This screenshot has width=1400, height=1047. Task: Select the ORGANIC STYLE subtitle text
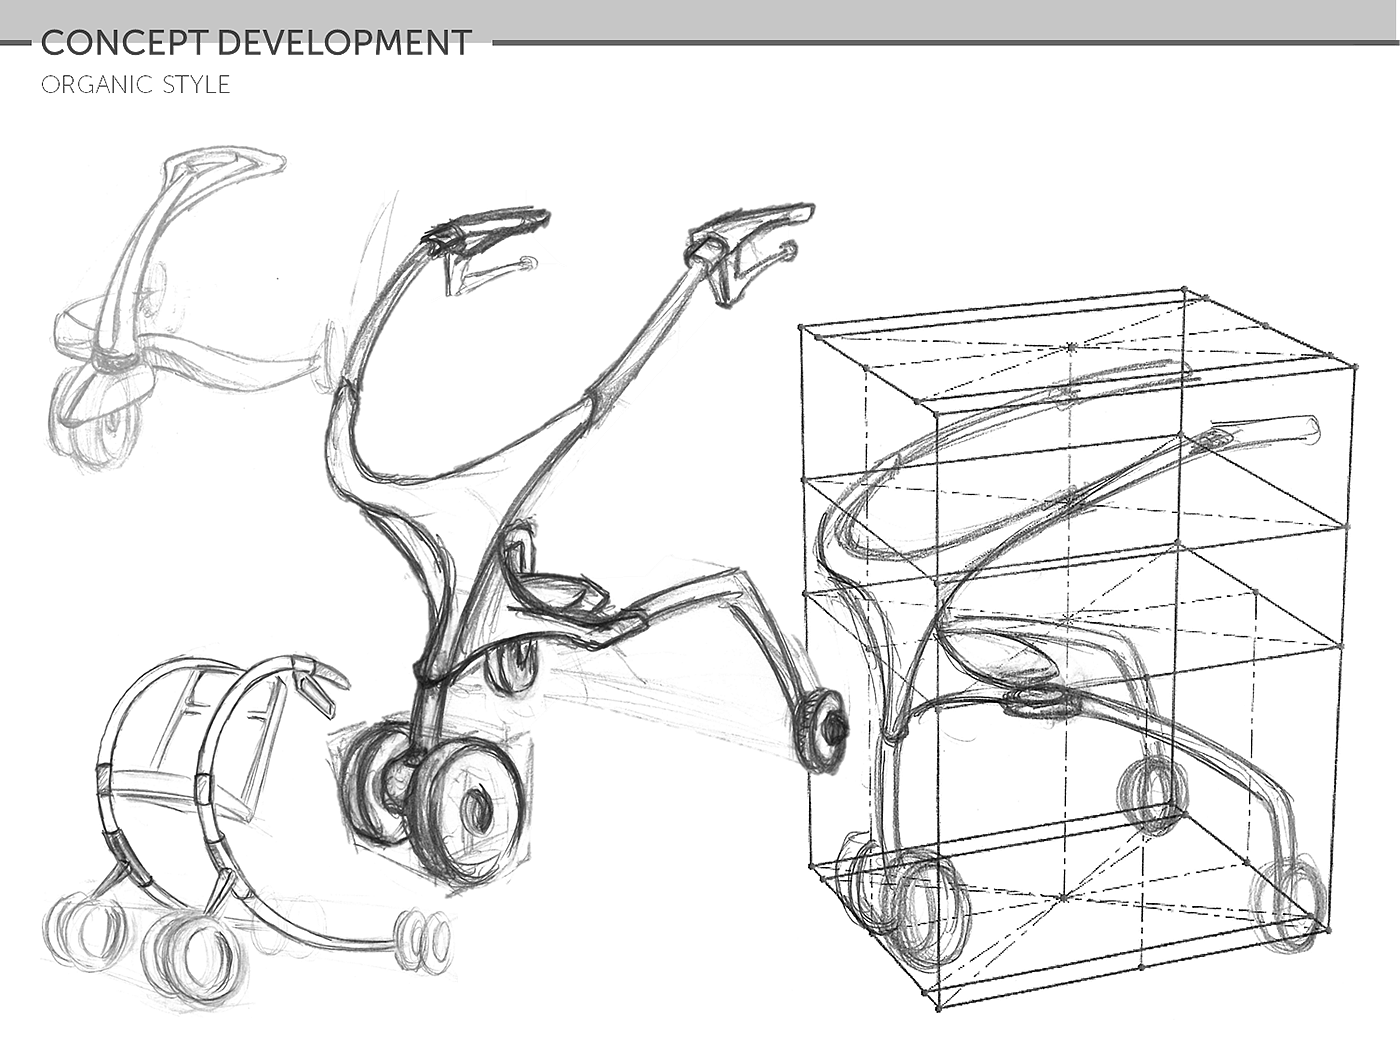pyautogui.click(x=136, y=86)
